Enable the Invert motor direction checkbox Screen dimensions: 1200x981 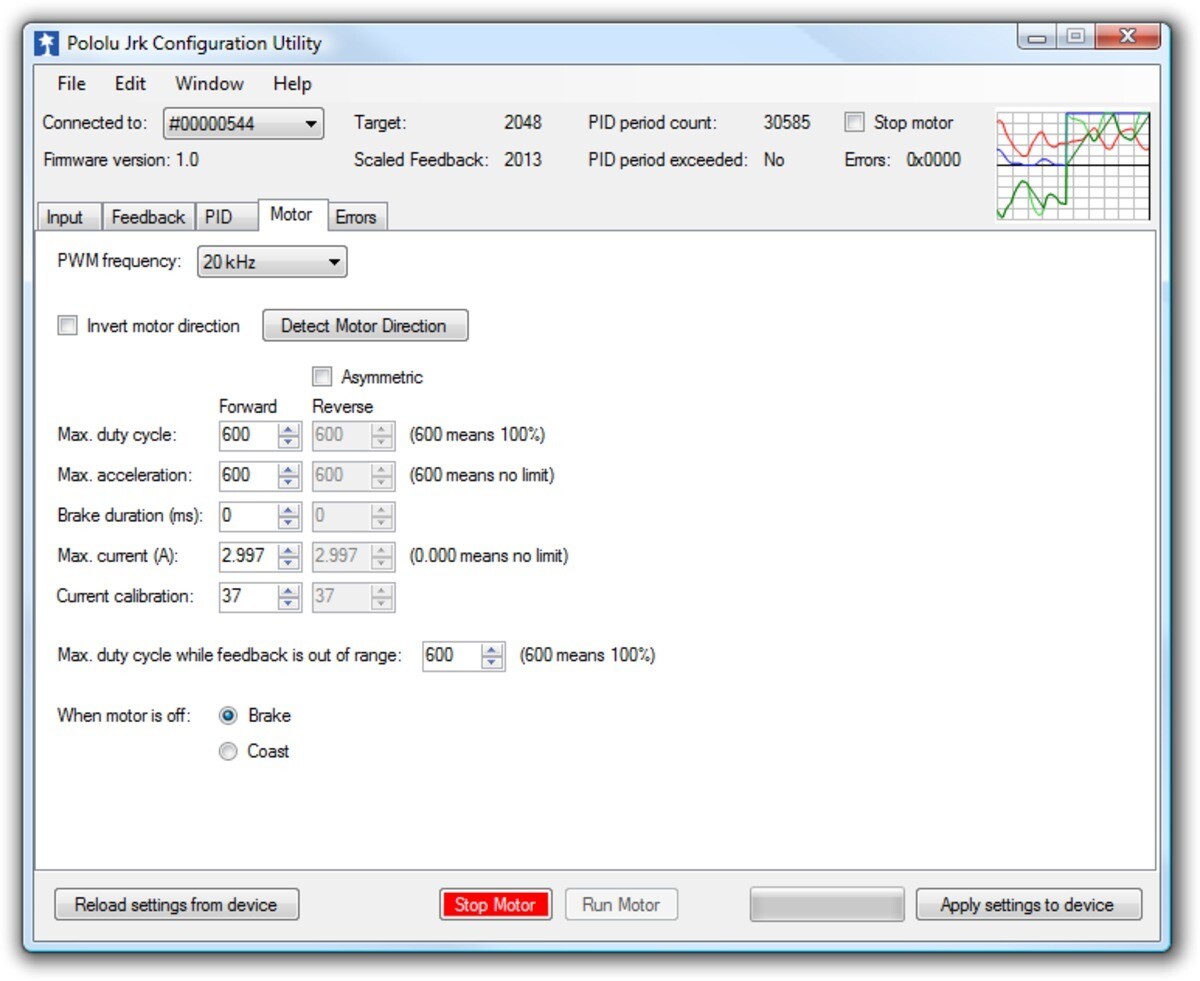(x=67, y=326)
